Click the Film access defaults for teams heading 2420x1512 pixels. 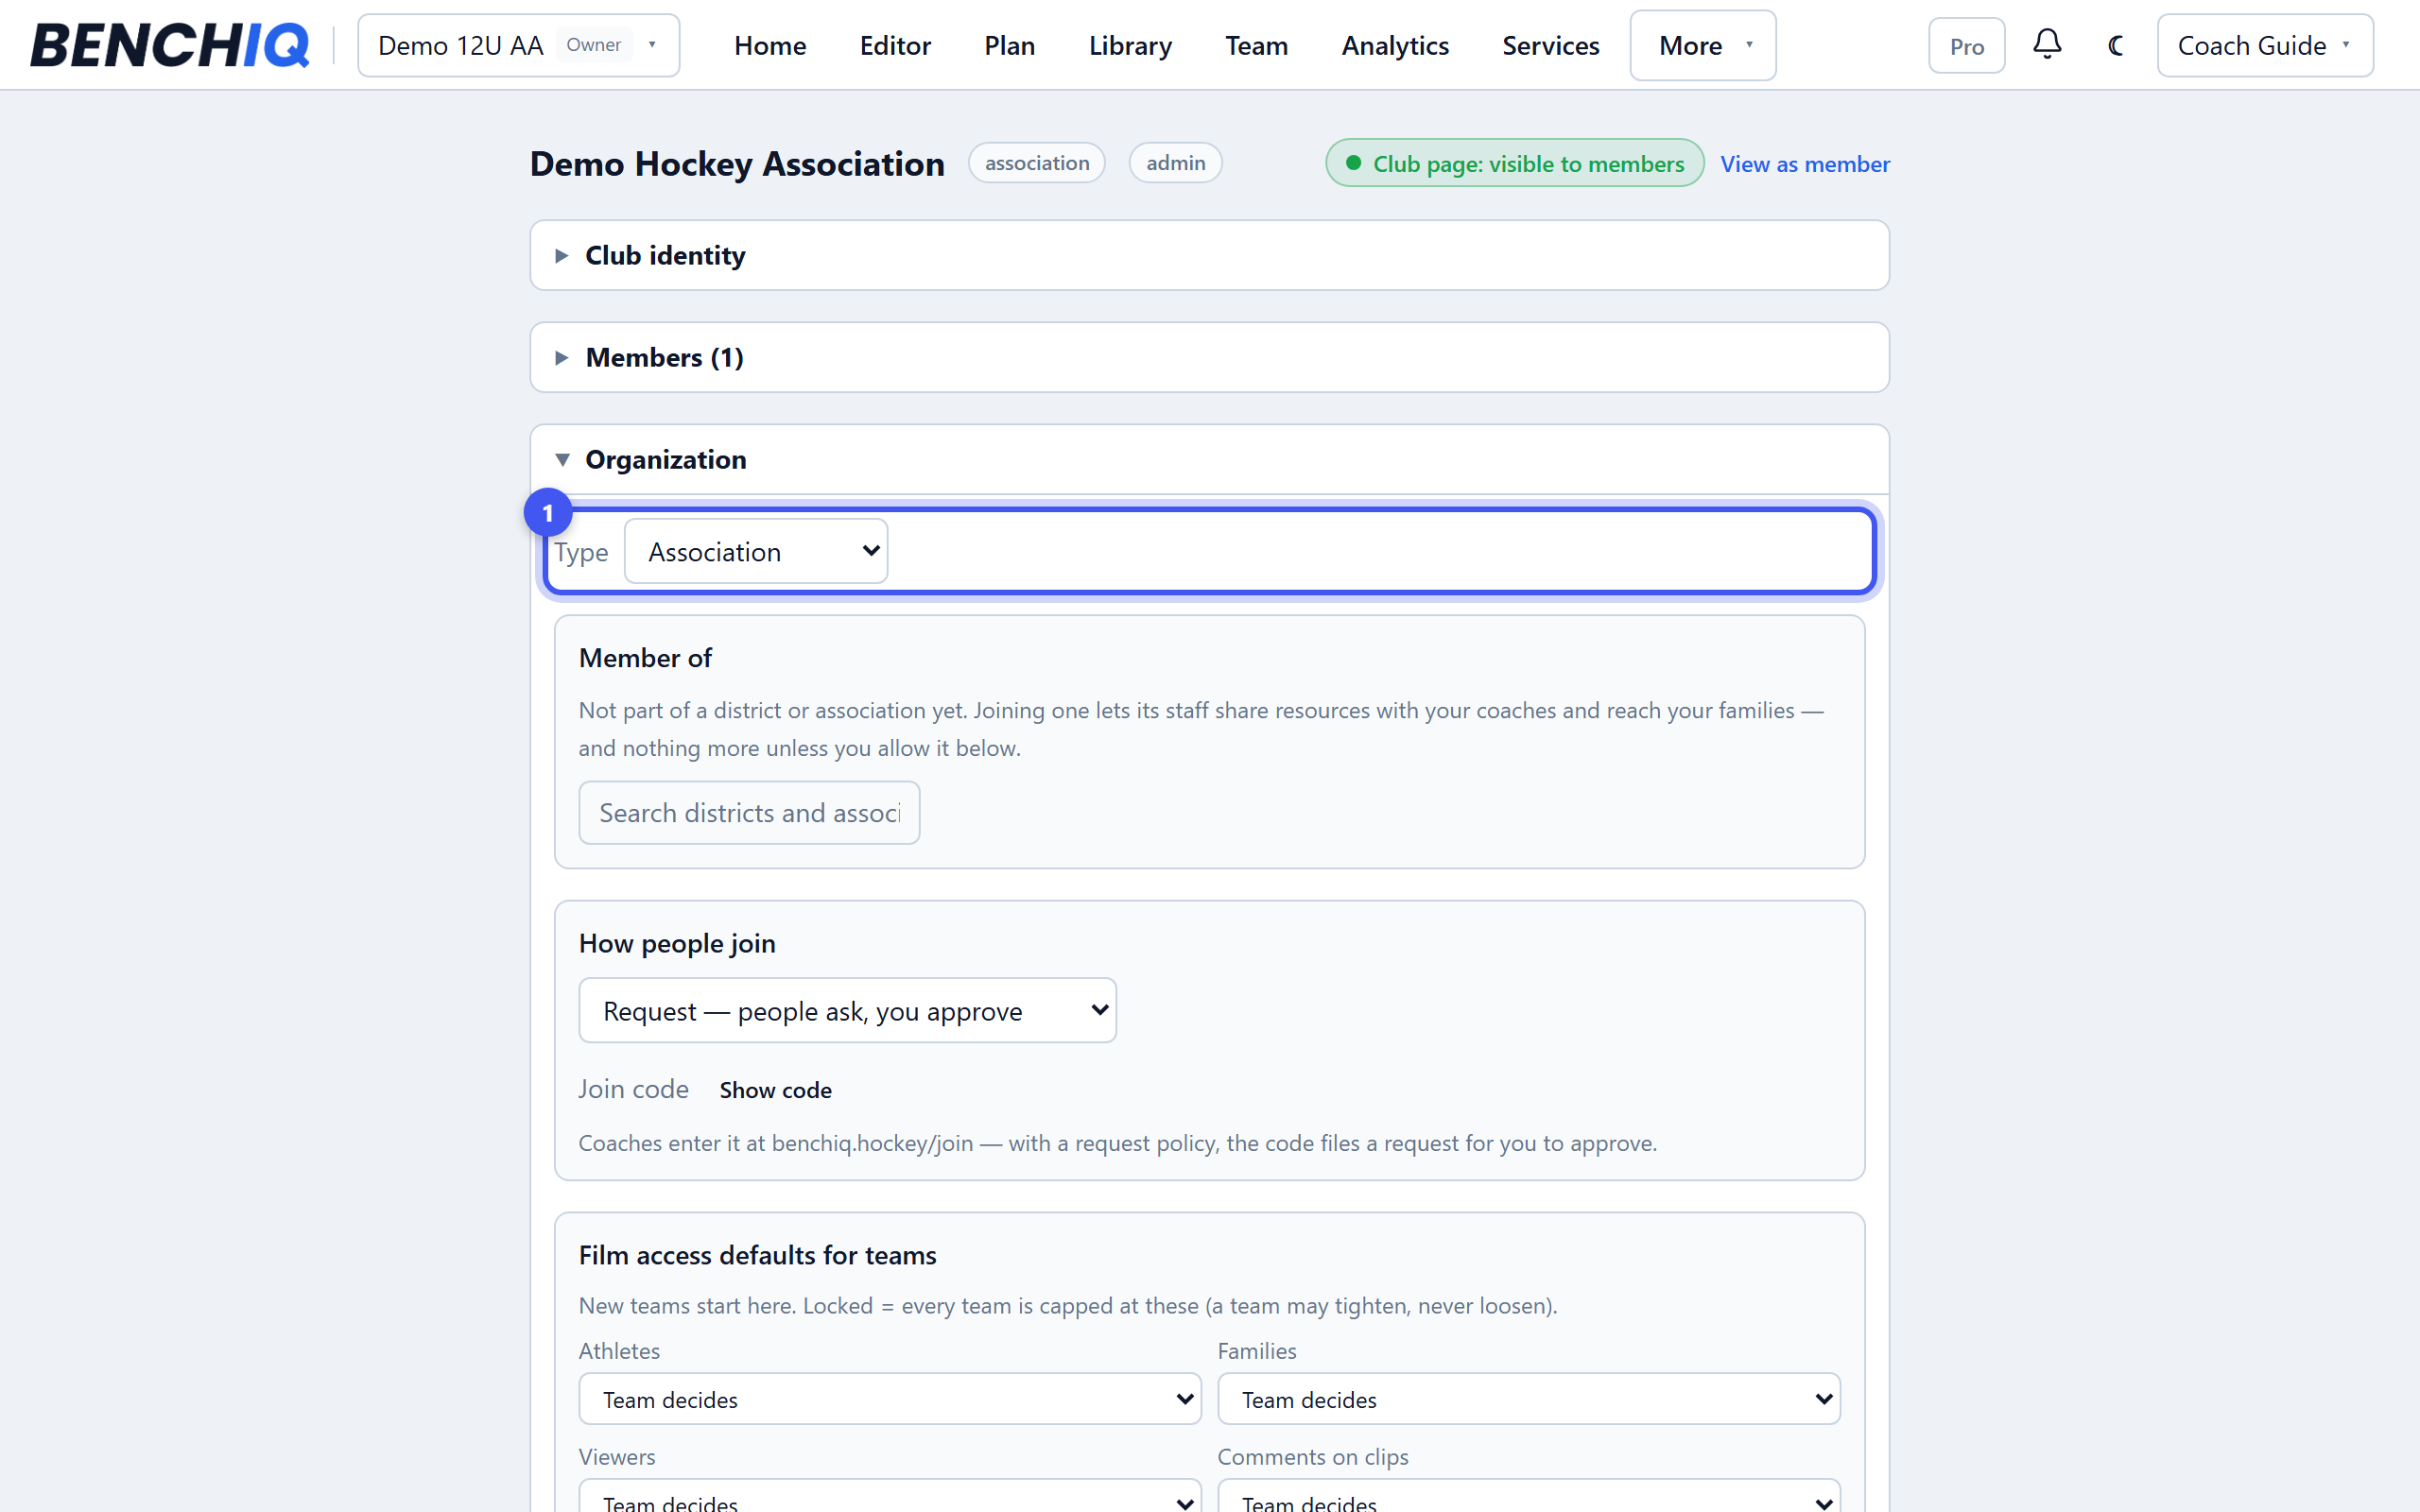point(757,1254)
